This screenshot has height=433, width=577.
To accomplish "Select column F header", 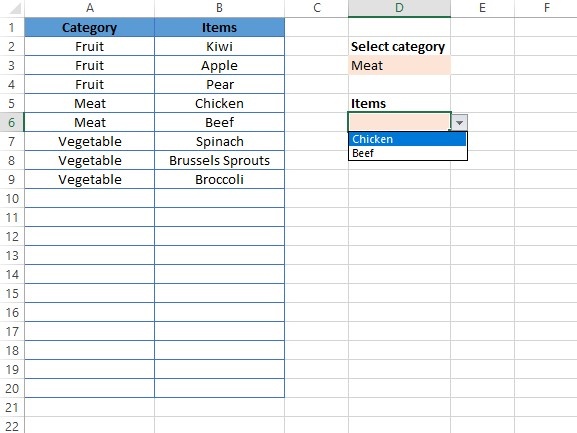I will click(546, 8).
